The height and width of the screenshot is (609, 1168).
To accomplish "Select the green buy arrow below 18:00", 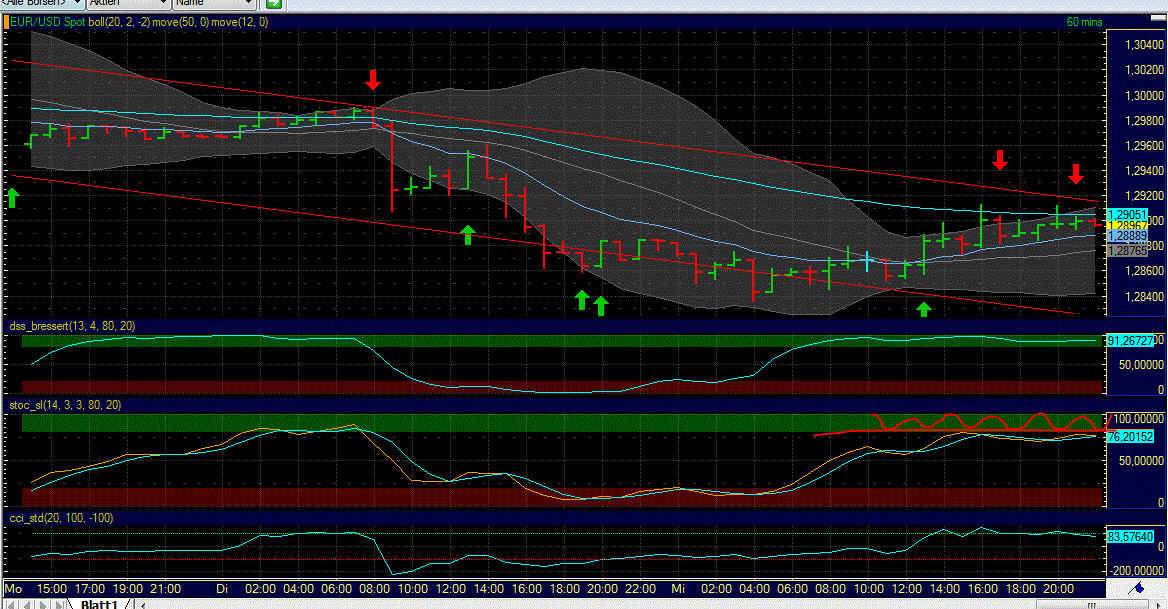I will pyautogui.click(x=582, y=298).
